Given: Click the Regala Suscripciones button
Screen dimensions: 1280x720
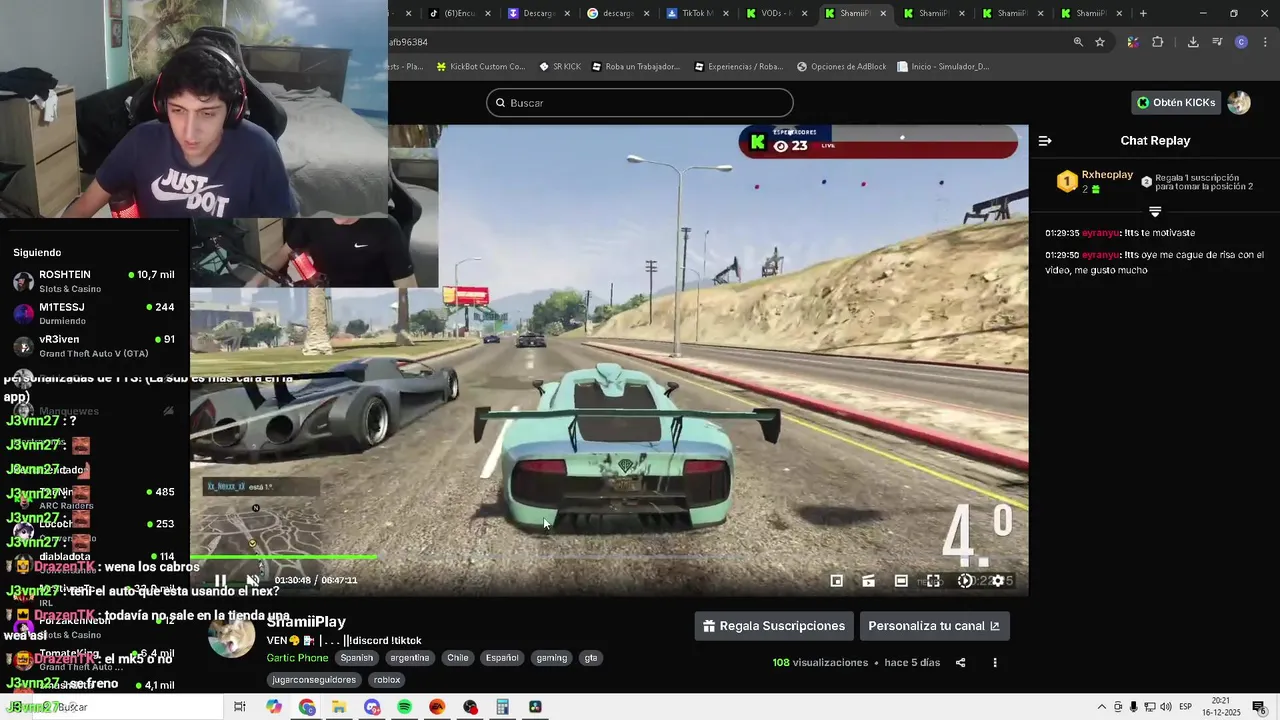Looking at the screenshot, I should tap(774, 626).
